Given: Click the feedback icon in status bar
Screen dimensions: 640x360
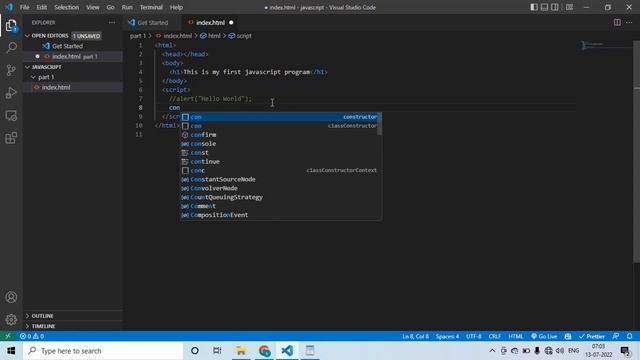Looking at the screenshot, I should pos(616,336).
